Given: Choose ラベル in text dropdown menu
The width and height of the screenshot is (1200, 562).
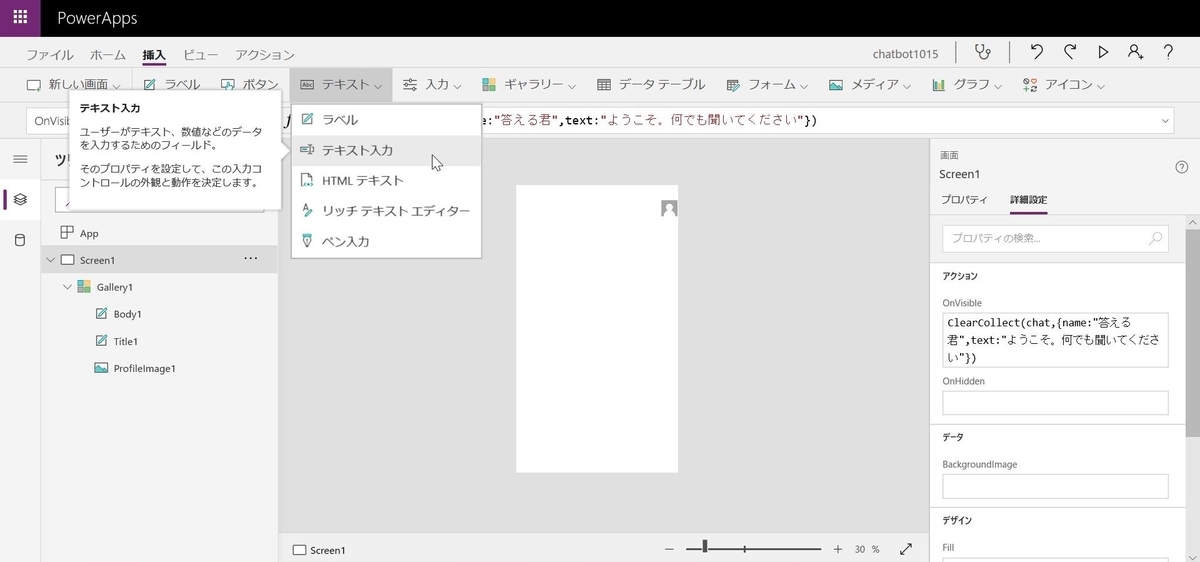Looking at the screenshot, I should [x=386, y=119].
